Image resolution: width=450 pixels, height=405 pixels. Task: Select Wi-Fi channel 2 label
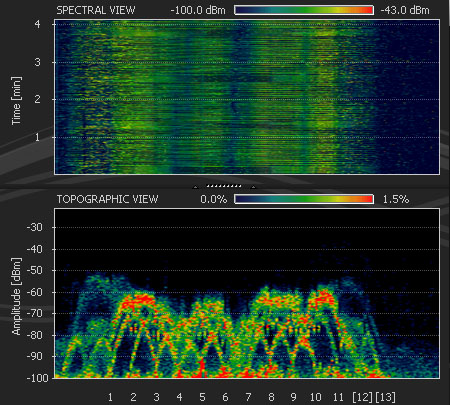pos(133,397)
